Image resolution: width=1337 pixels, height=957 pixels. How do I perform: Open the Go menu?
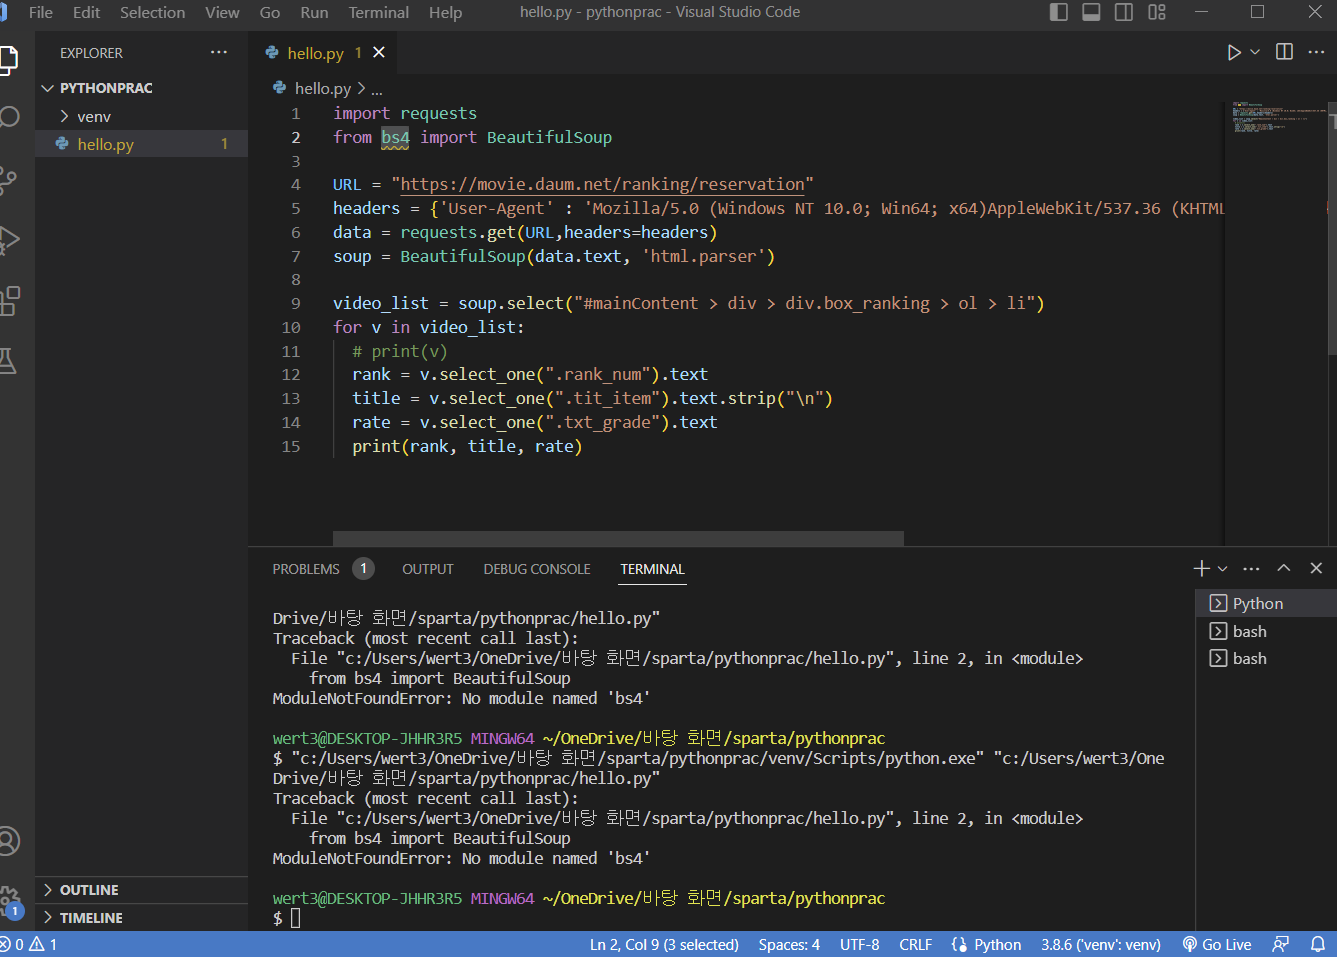tap(270, 12)
